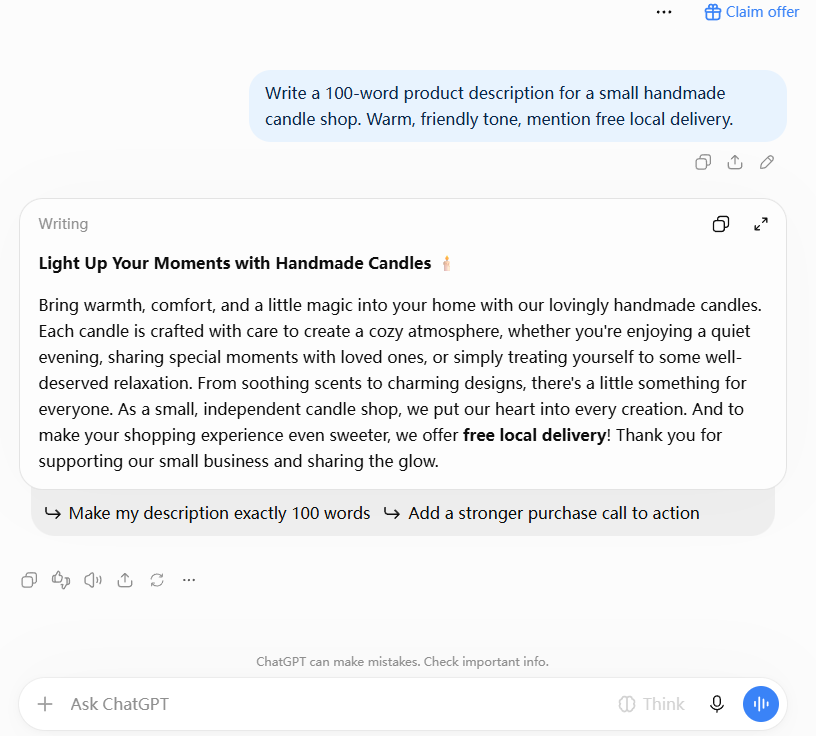Copy the user's message text
The height and width of the screenshot is (736, 816).
703,162
